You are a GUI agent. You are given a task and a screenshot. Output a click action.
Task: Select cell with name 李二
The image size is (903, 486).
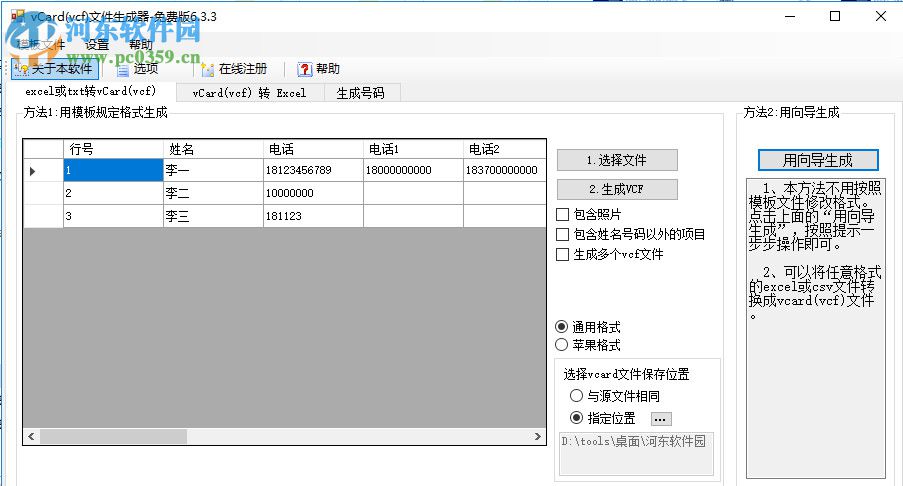[x=213, y=193]
